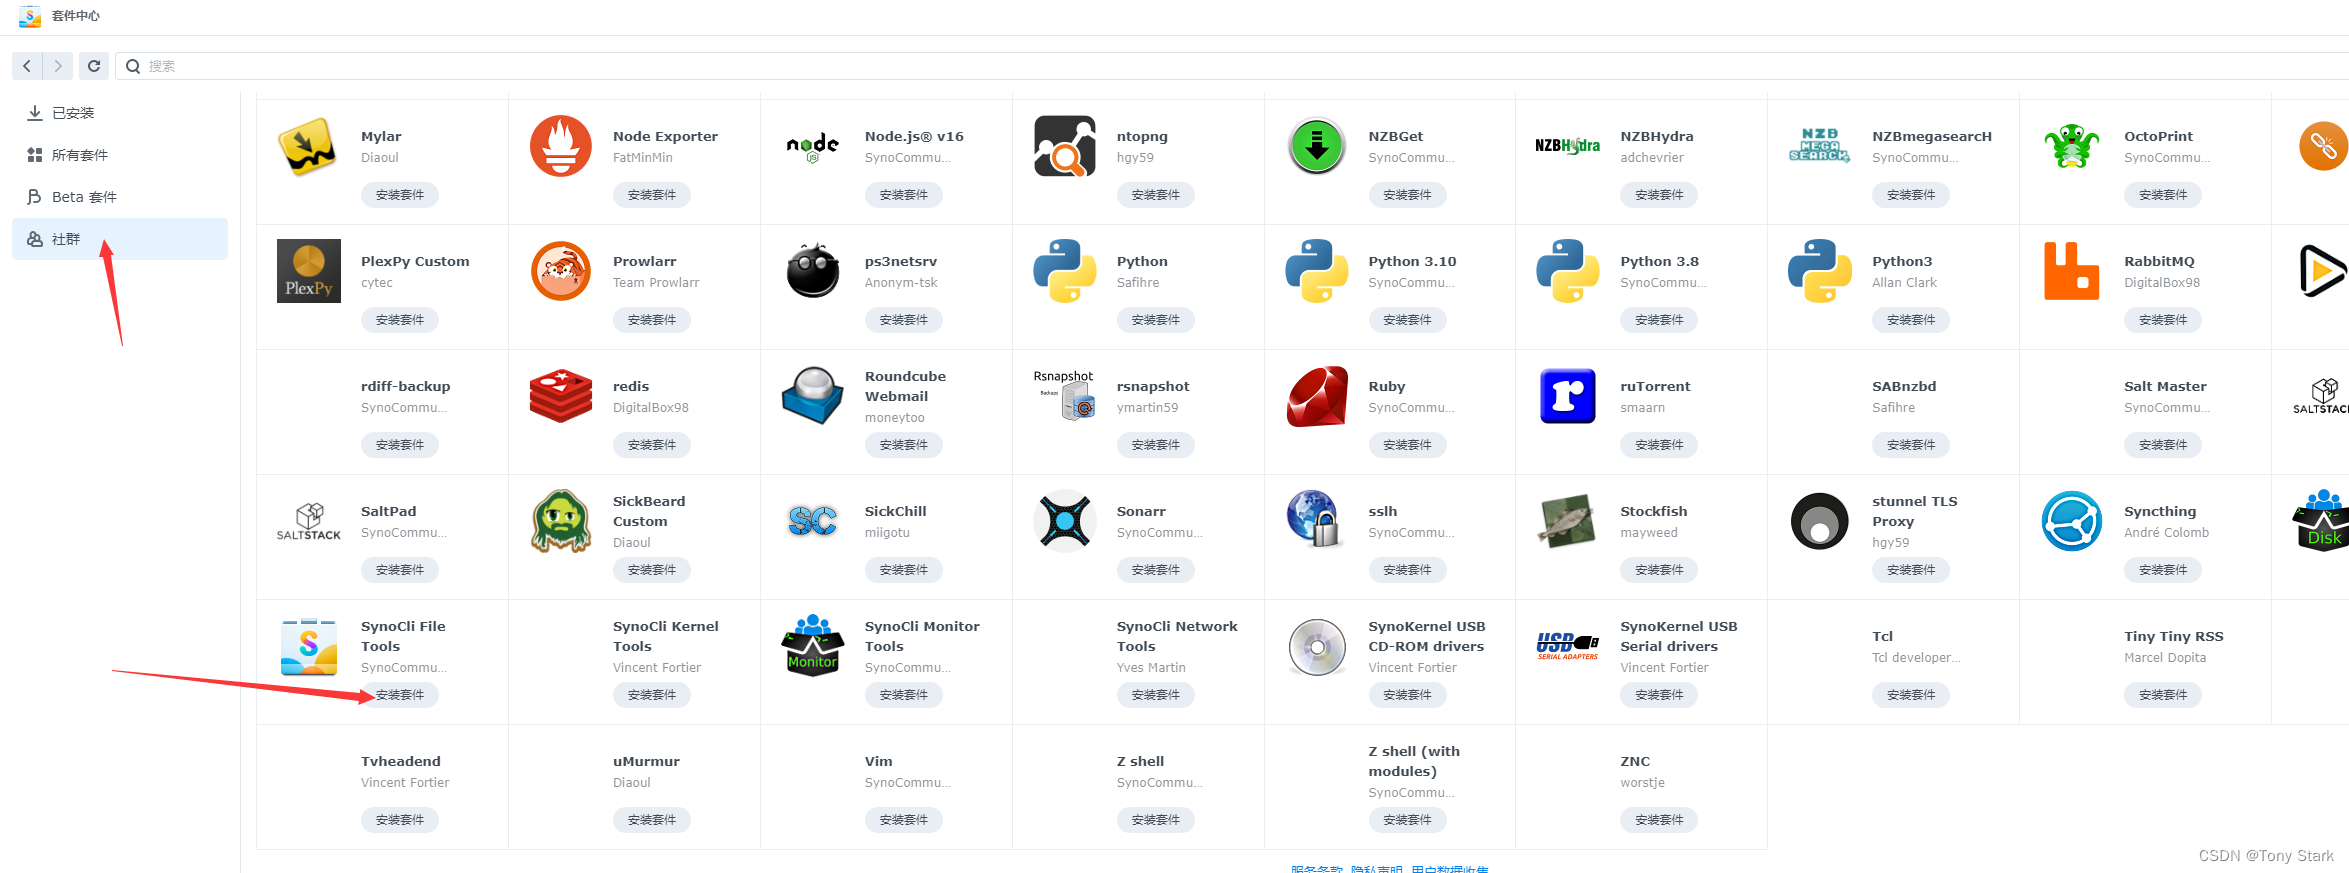Click the Ruby gem icon
The height and width of the screenshot is (873, 2349).
1316,396
